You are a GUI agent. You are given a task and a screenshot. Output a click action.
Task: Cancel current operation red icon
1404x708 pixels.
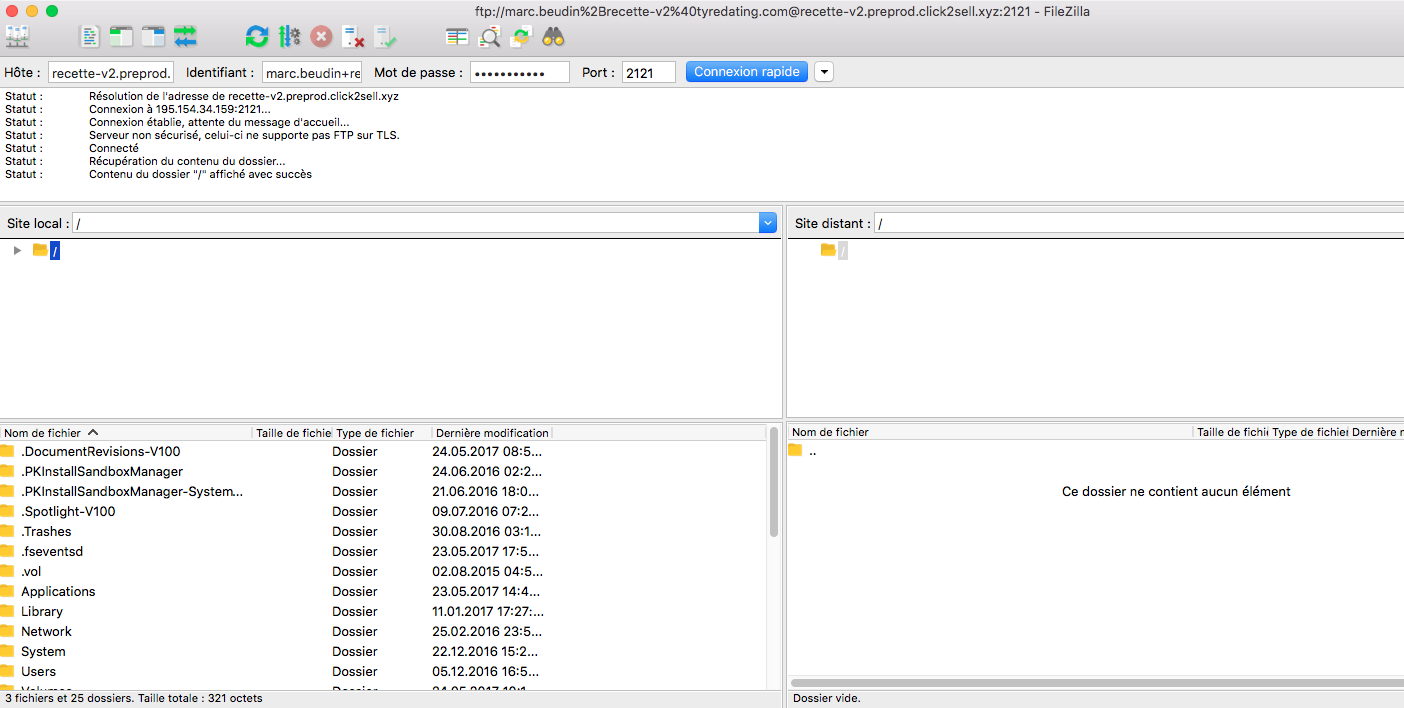click(321, 37)
